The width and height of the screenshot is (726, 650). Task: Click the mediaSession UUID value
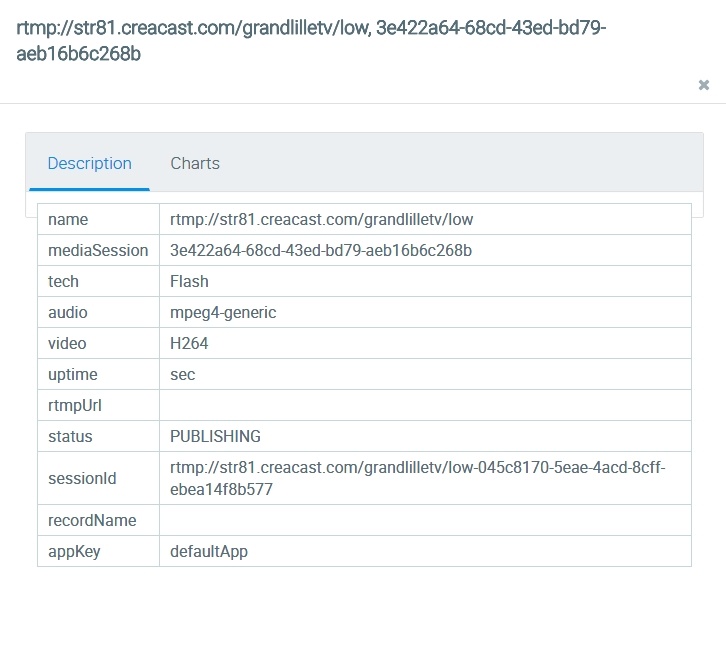pos(321,250)
